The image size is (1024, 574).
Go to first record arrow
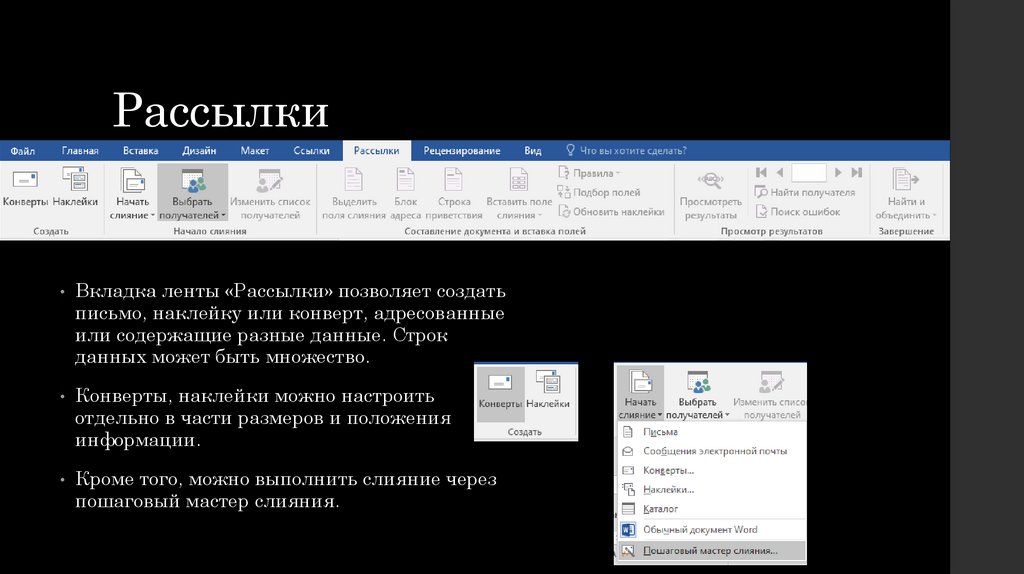tap(761, 172)
